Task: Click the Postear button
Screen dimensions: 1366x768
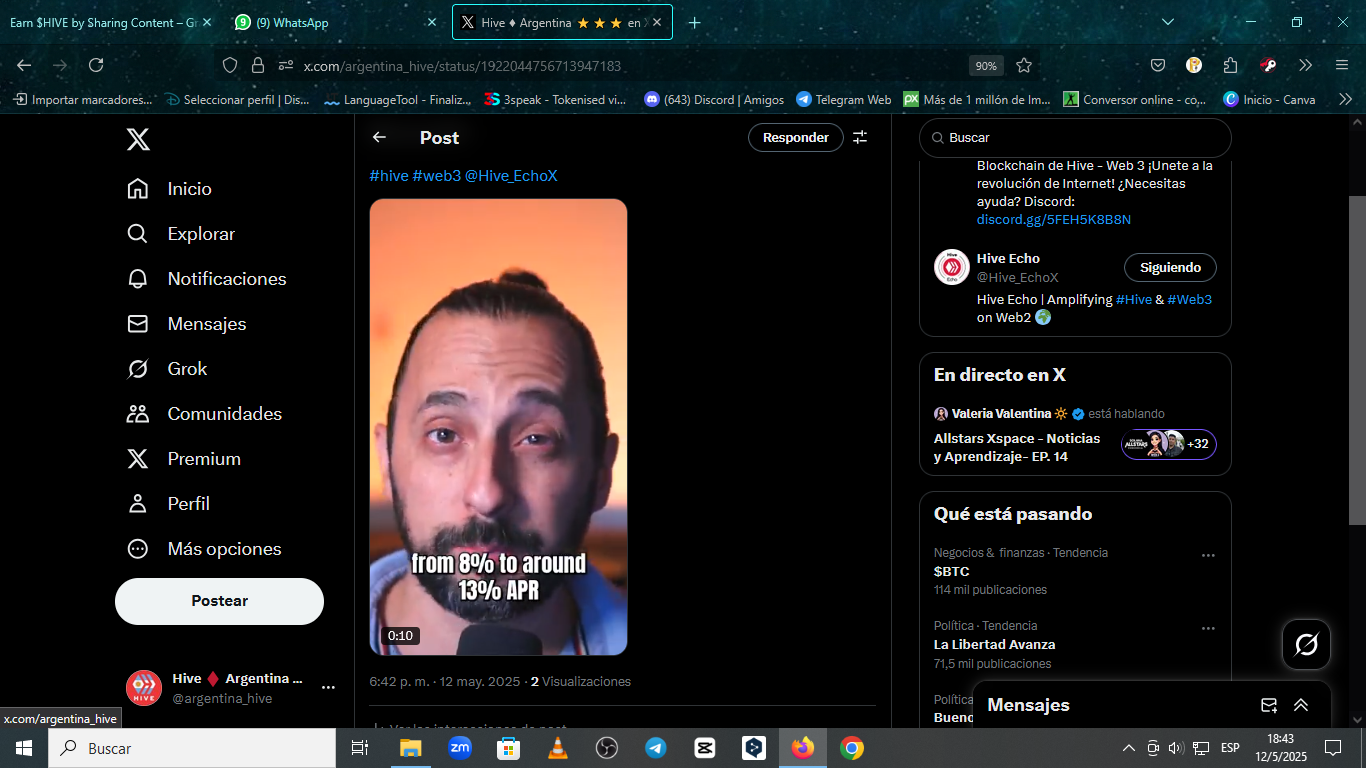Action: coord(219,601)
